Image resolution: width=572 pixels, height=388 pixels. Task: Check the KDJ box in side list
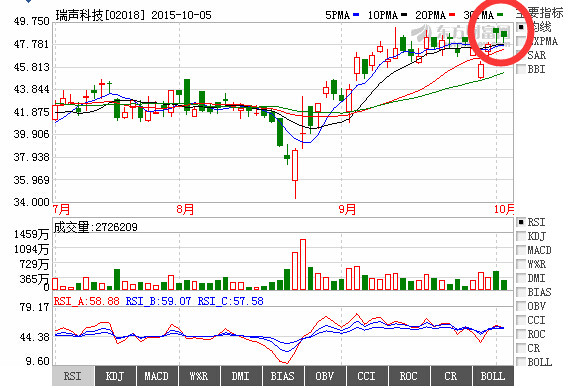[x=521, y=236]
